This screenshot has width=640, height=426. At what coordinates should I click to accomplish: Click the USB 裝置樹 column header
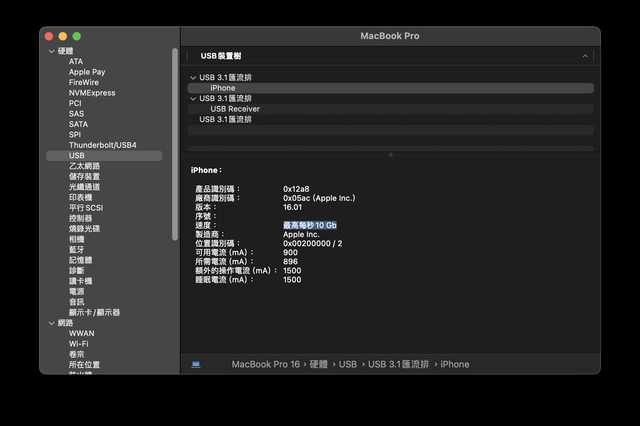[x=222, y=56]
